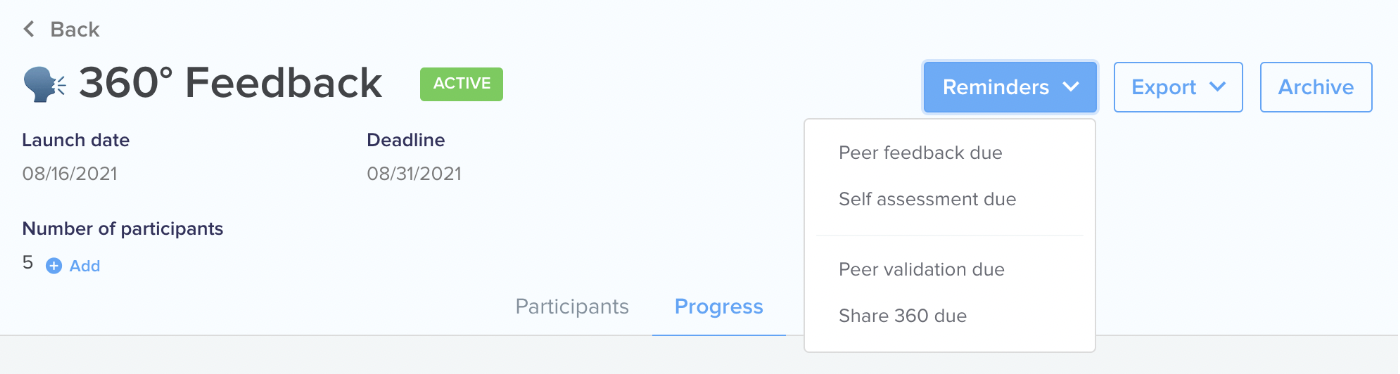
Task: Switch to the Participants tab
Action: [x=572, y=306]
